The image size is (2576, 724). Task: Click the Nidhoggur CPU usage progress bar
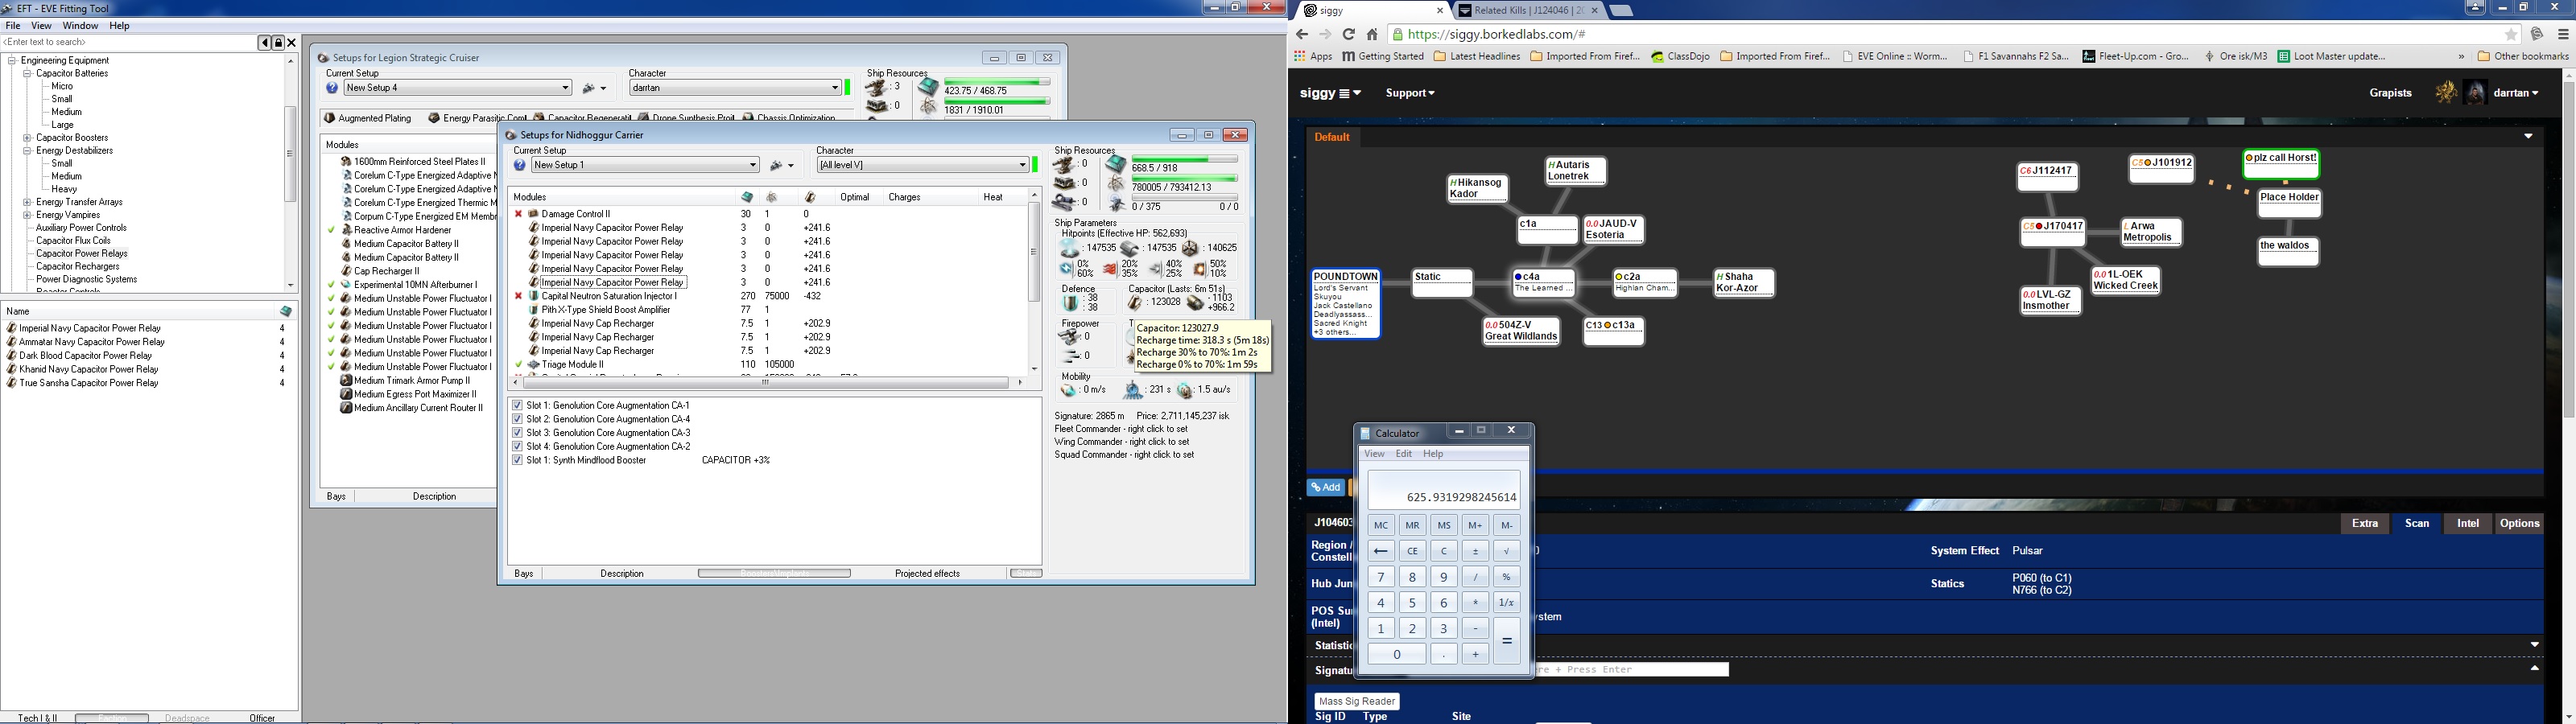[x=1185, y=159]
